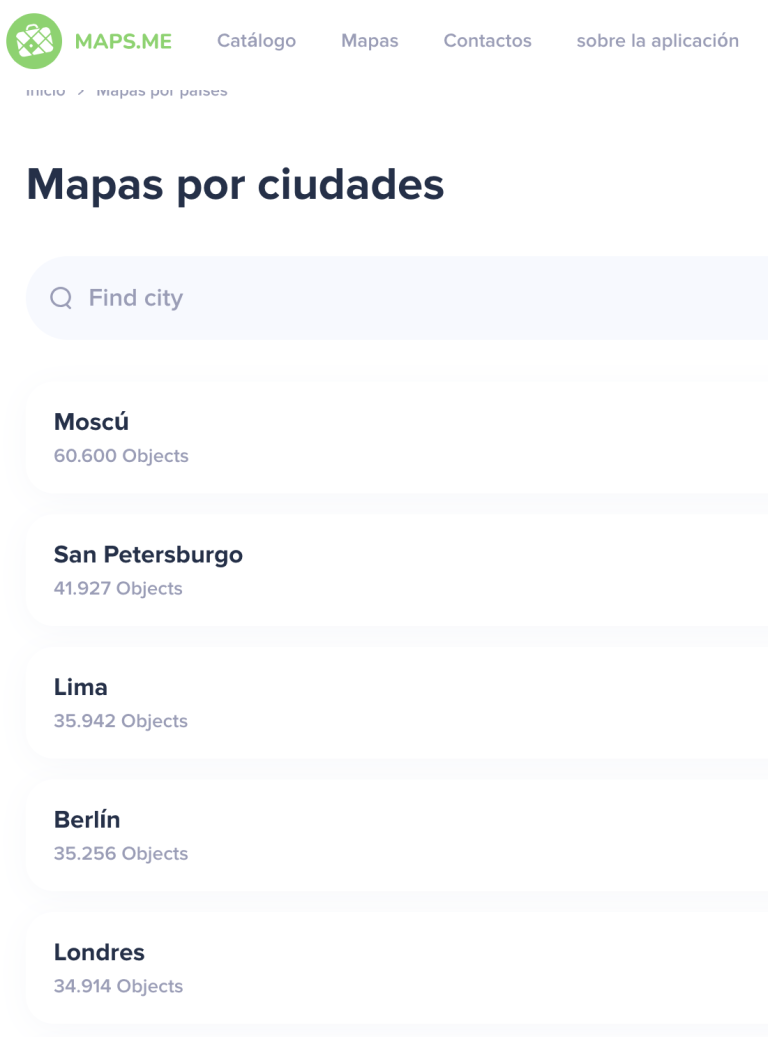Choose Berlín from the city list

[x=87, y=820]
